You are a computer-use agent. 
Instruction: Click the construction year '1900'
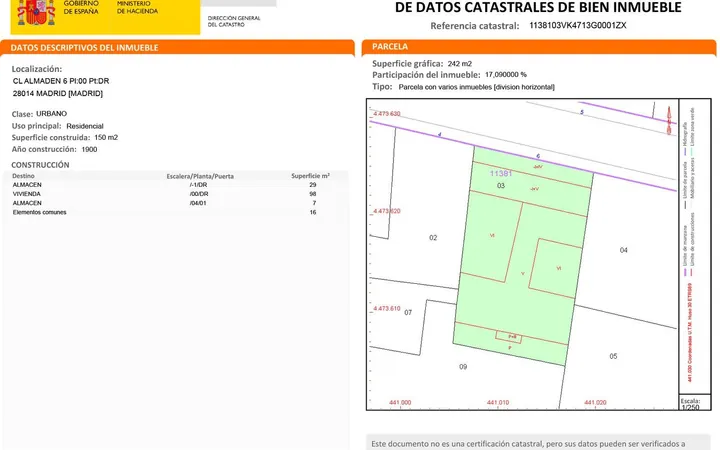pyautogui.click(x=89, y=149)
